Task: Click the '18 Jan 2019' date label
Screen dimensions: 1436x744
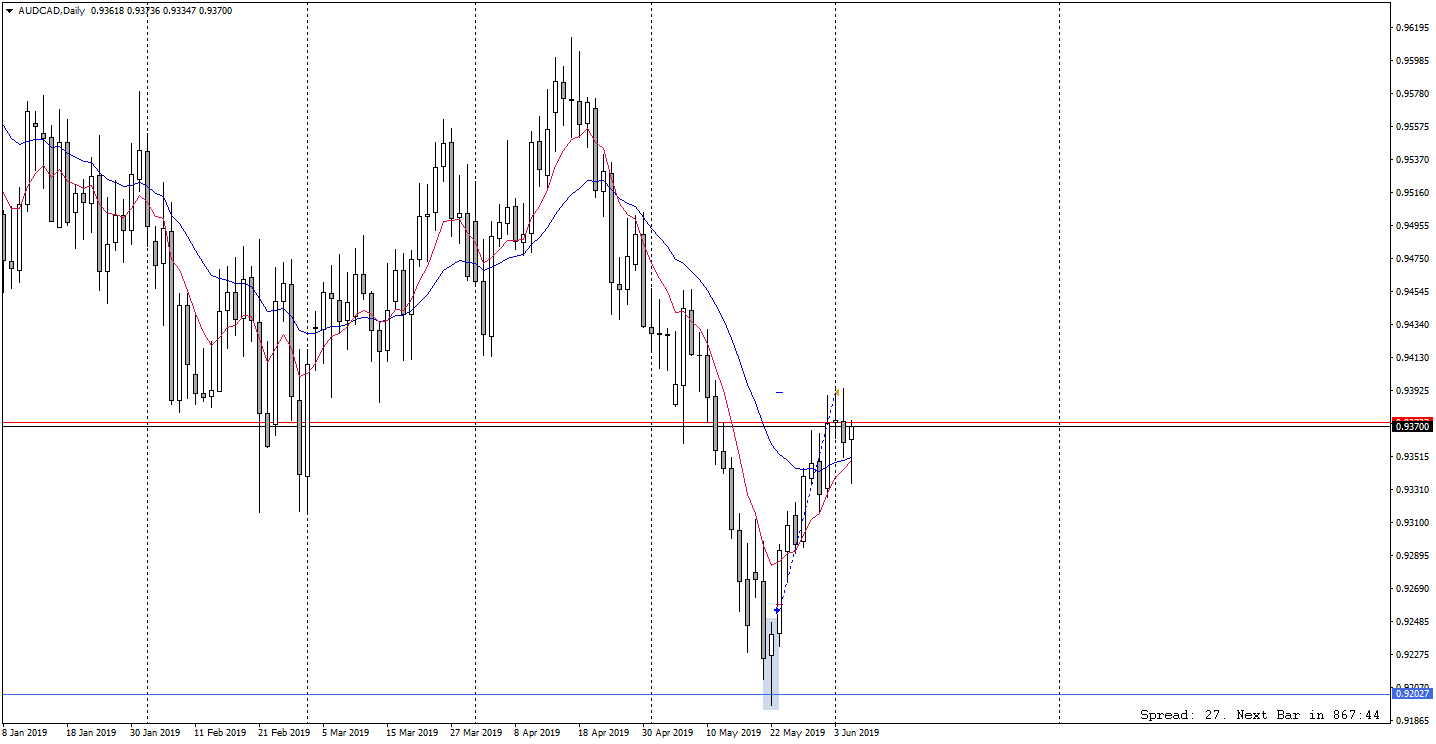Action: point(91,732)
